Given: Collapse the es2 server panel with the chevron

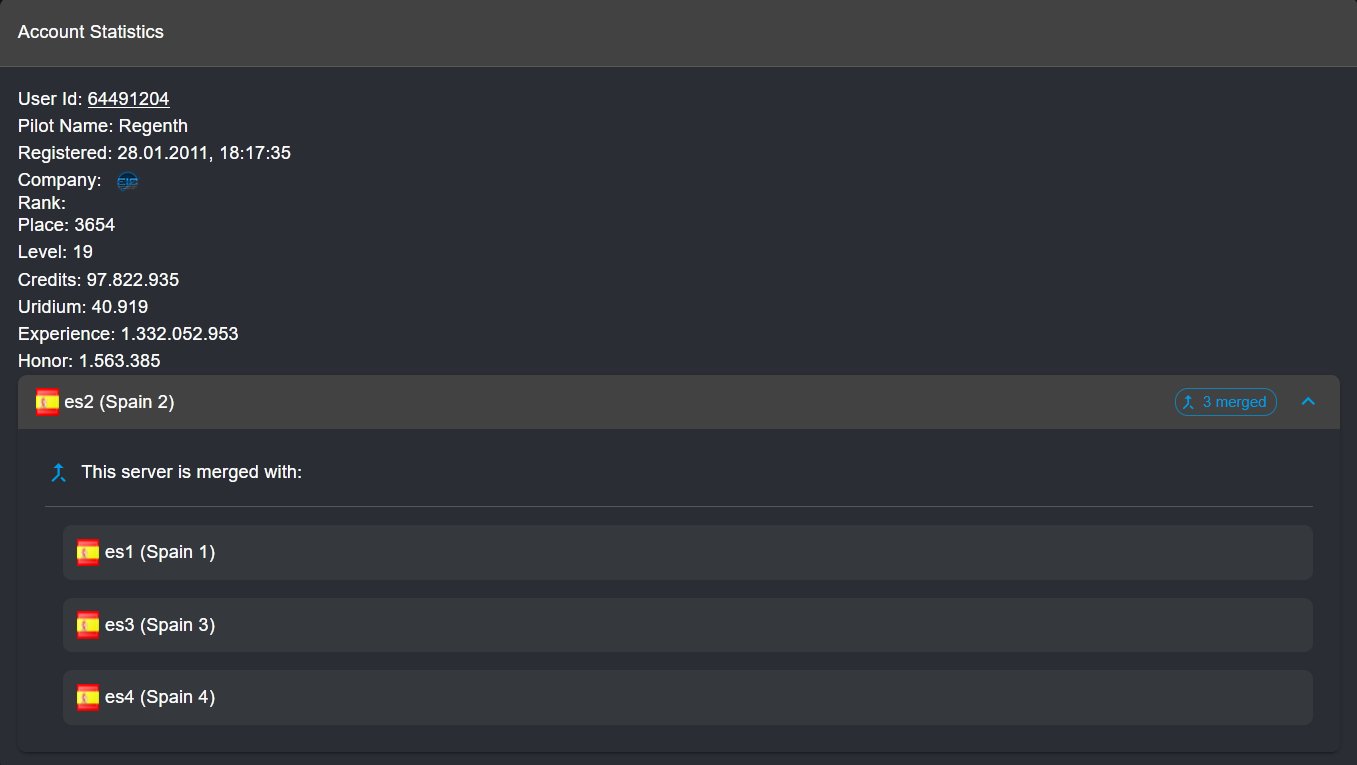Looking at the screenshot, I should coord(1308,402).
